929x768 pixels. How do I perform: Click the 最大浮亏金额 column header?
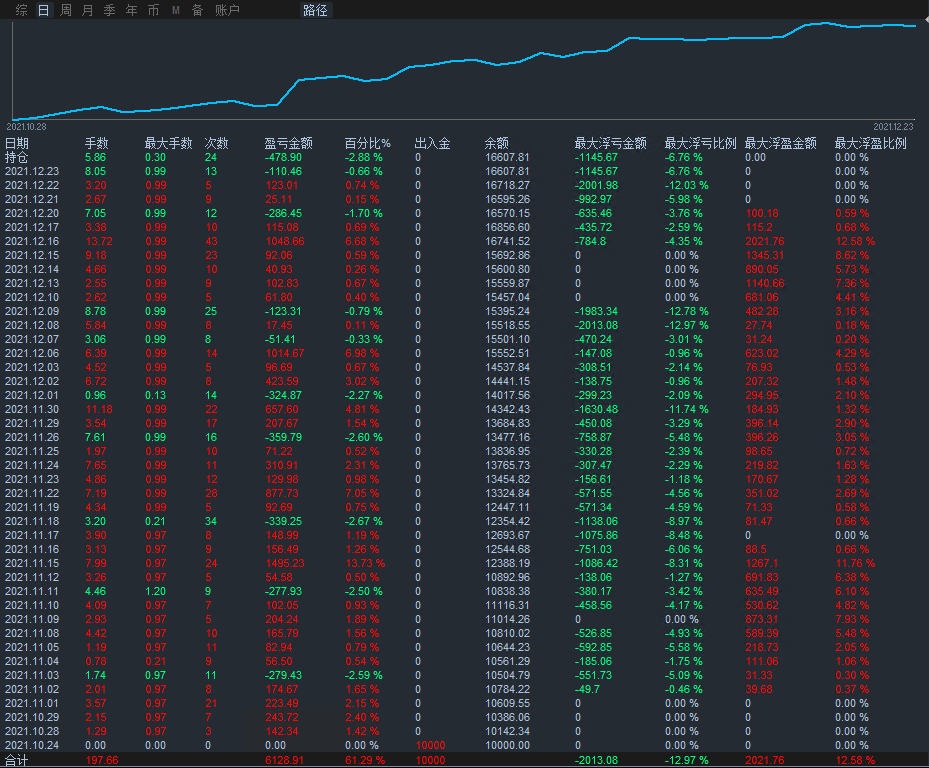point(610,143)
